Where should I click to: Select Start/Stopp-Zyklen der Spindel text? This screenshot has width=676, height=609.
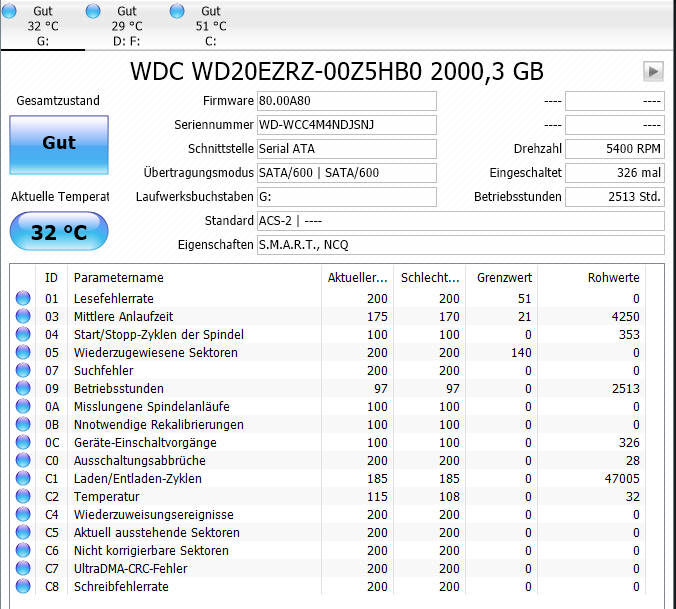point(159,335)
